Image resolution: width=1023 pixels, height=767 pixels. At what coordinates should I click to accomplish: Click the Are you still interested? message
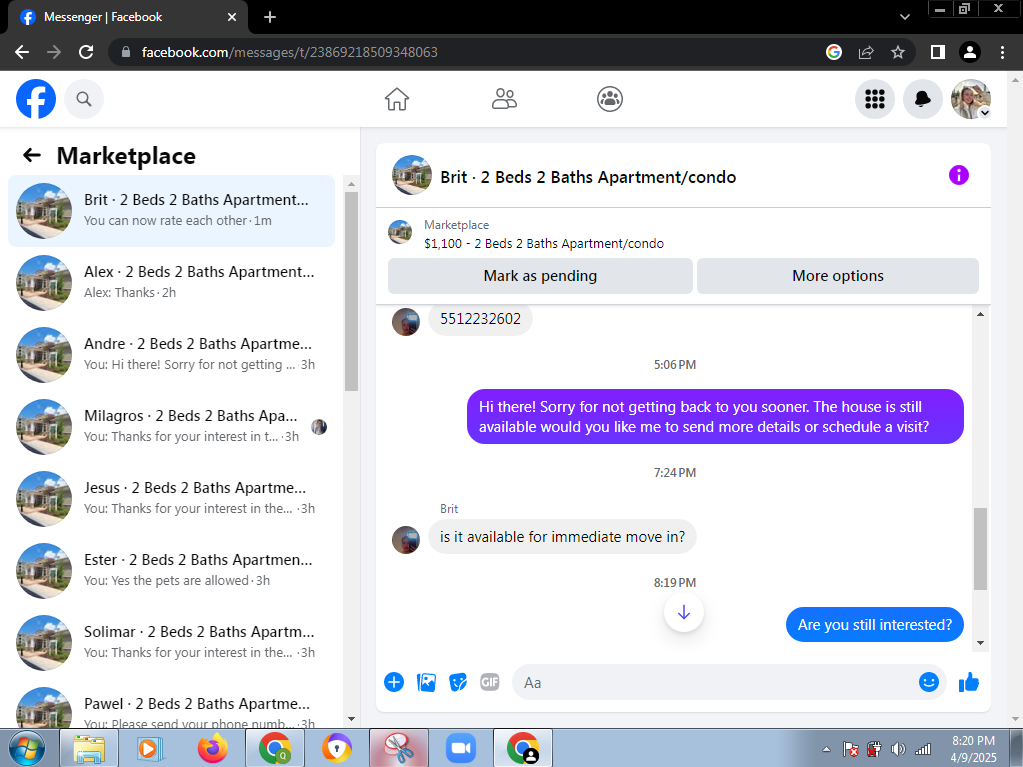[874, 625]
